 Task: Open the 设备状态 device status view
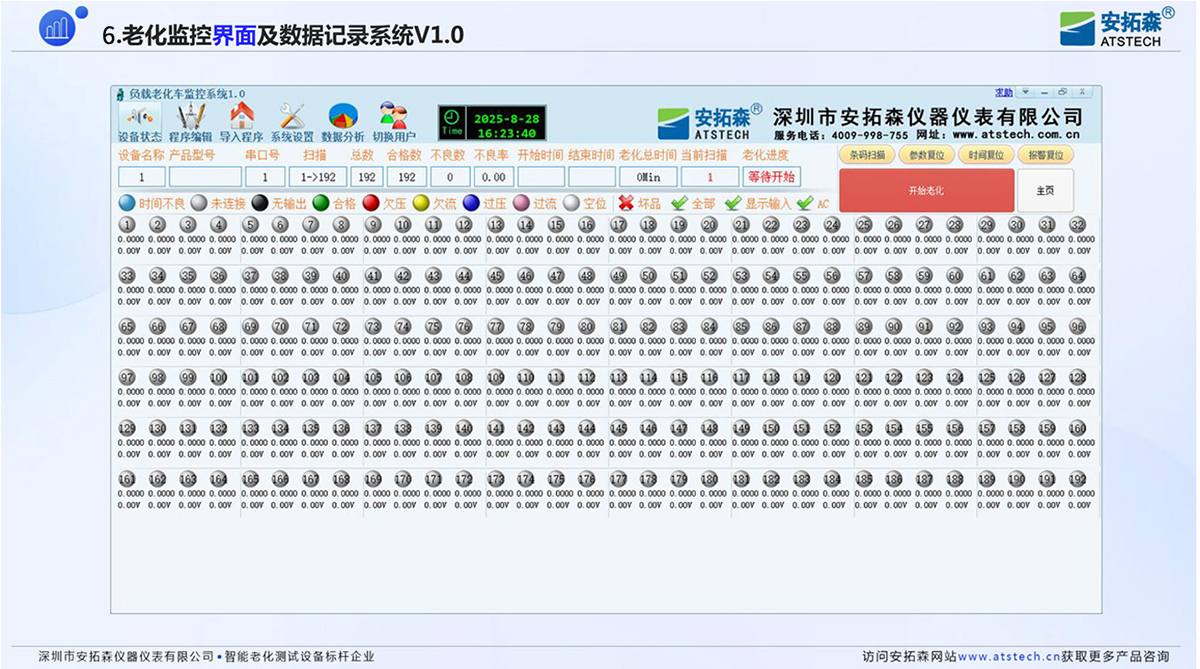click(139, 122)
